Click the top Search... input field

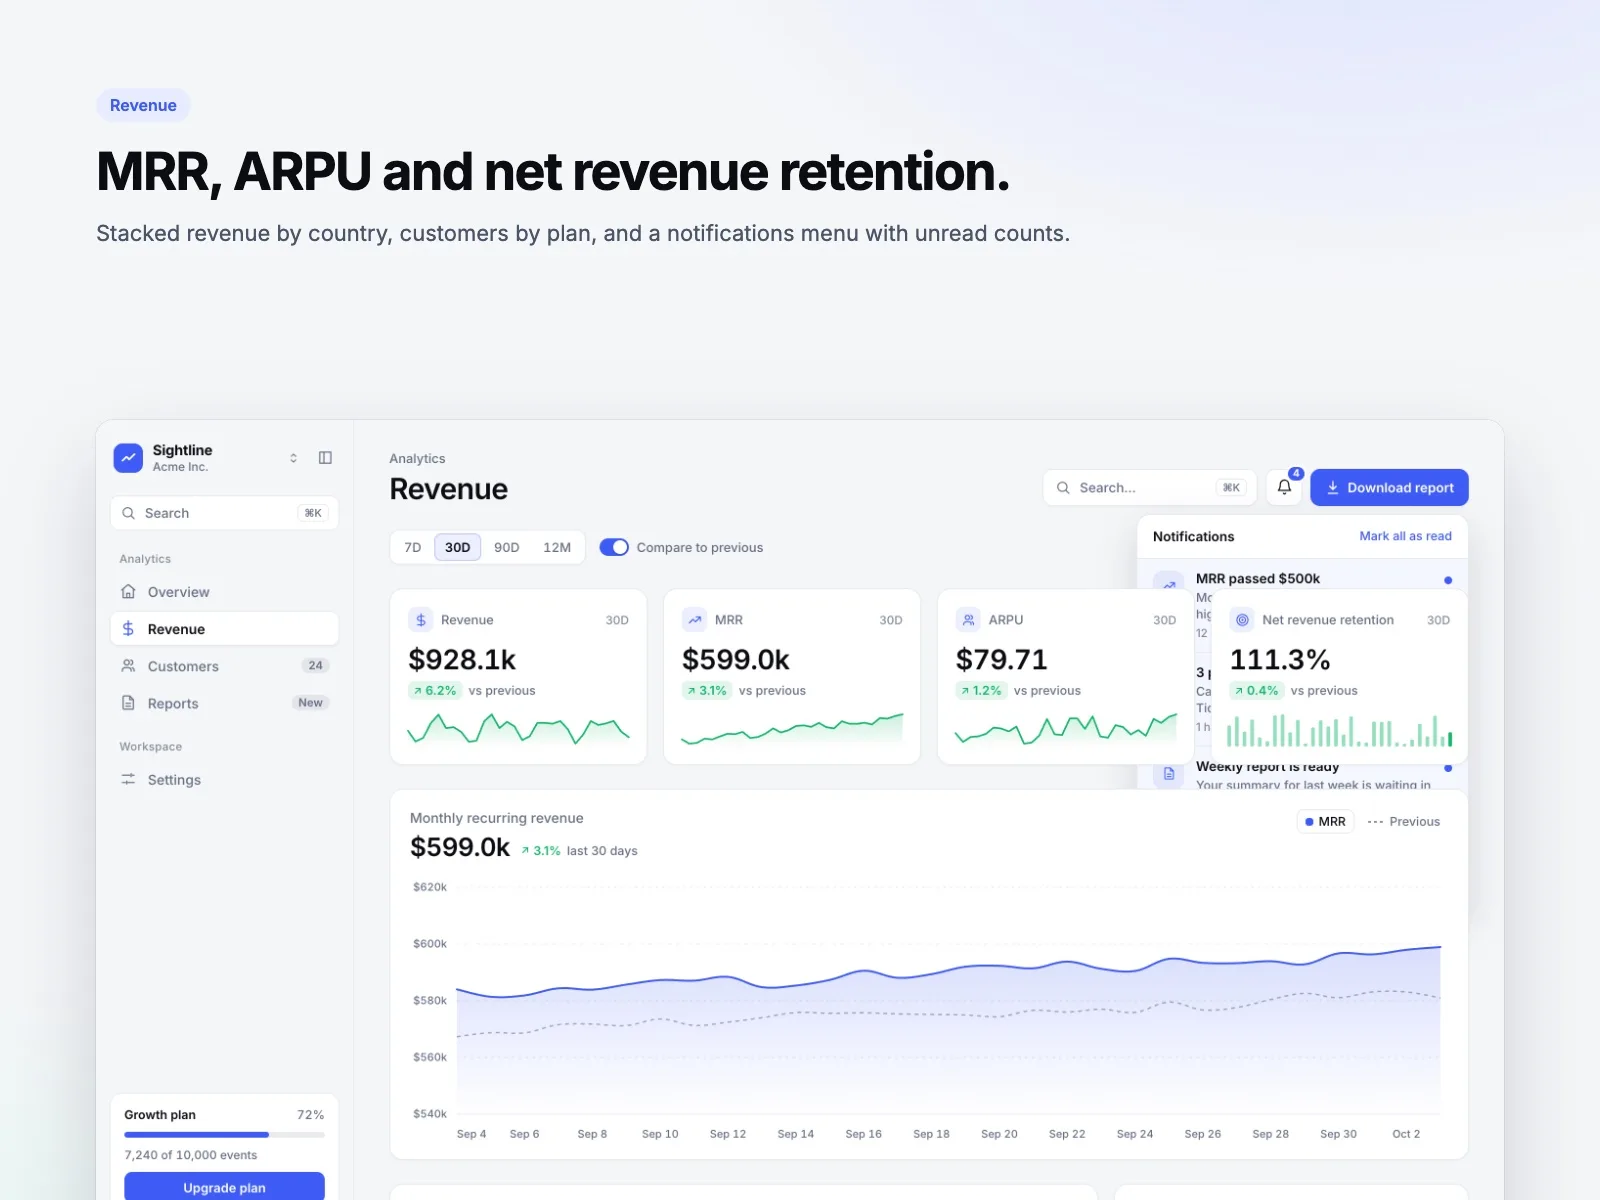tap(1150, 488)
